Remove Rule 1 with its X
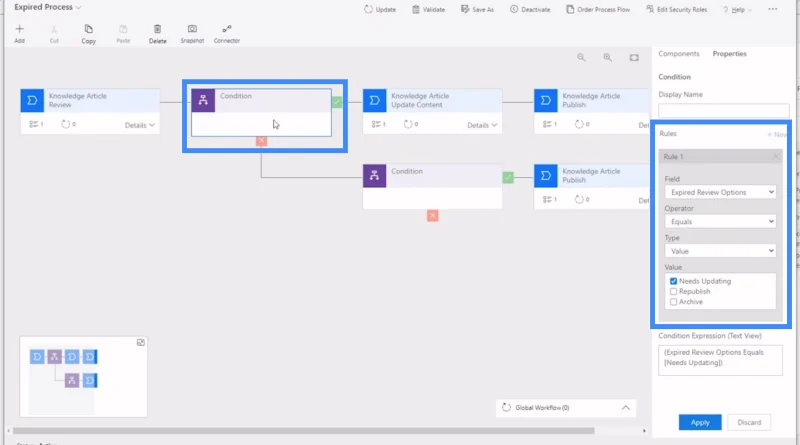800x445 pixels. pos(776,157)
